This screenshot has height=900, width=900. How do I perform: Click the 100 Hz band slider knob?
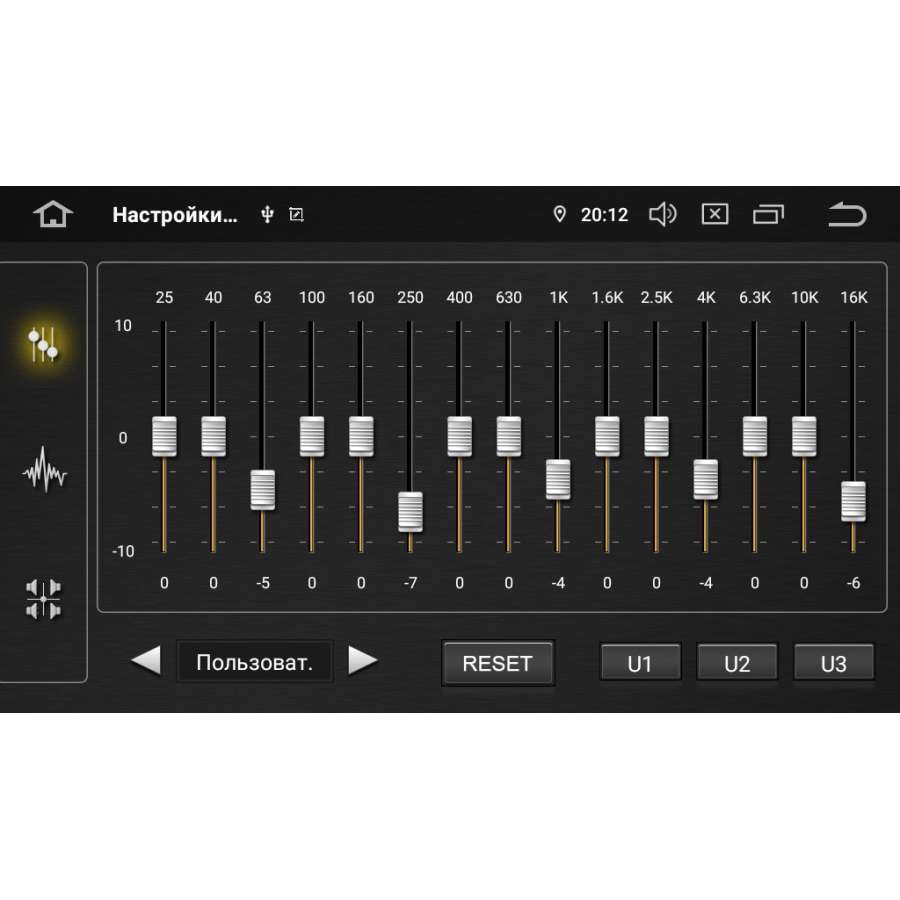point(312,437)
